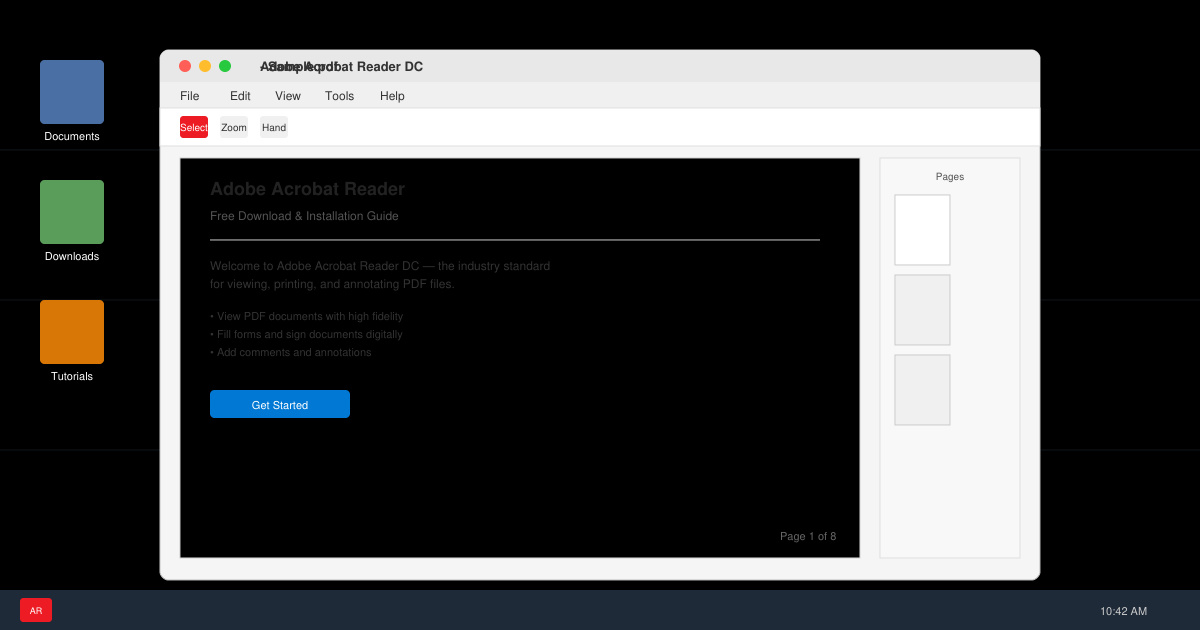
Task: Select the second page thumbnail
Action: [x=922, y=310]
